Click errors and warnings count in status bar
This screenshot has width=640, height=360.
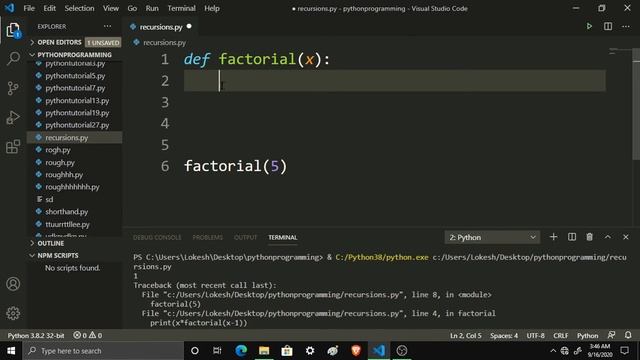[88, 335]
